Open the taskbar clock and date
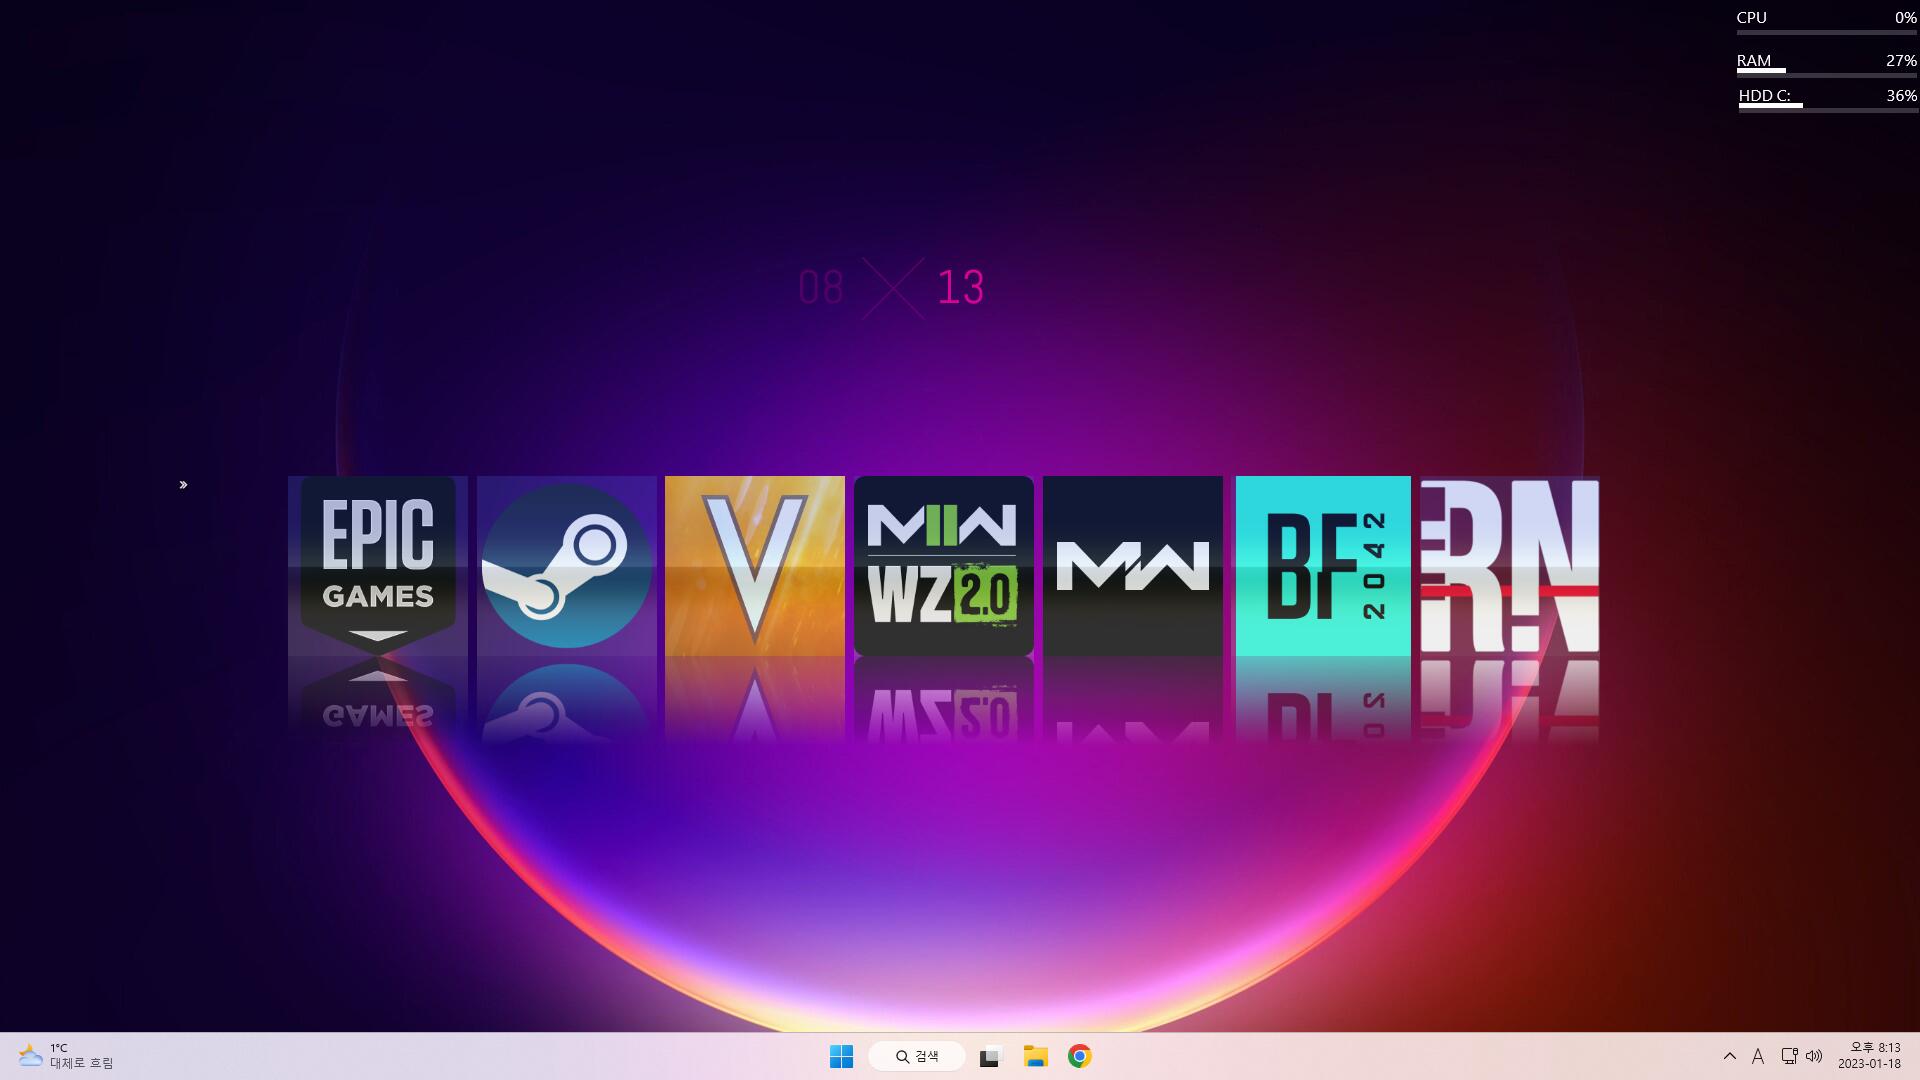Viewport: 1920px width, 1080px height. 1868,1056
